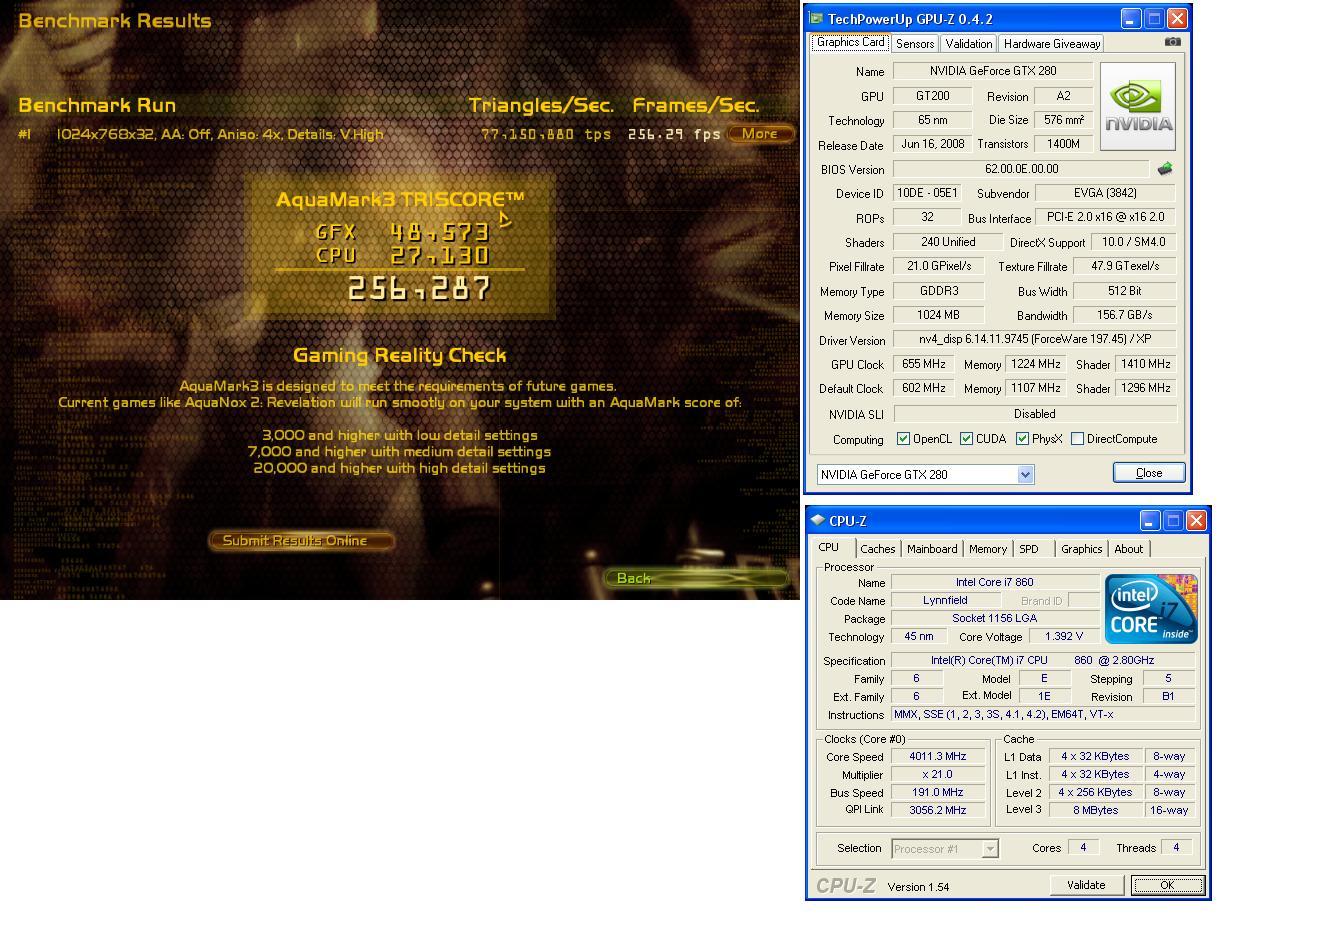The image size is (1326, 942).
Task: Click the Bandwidth 156.7 GB/s value
Action: pos(1124,315)
